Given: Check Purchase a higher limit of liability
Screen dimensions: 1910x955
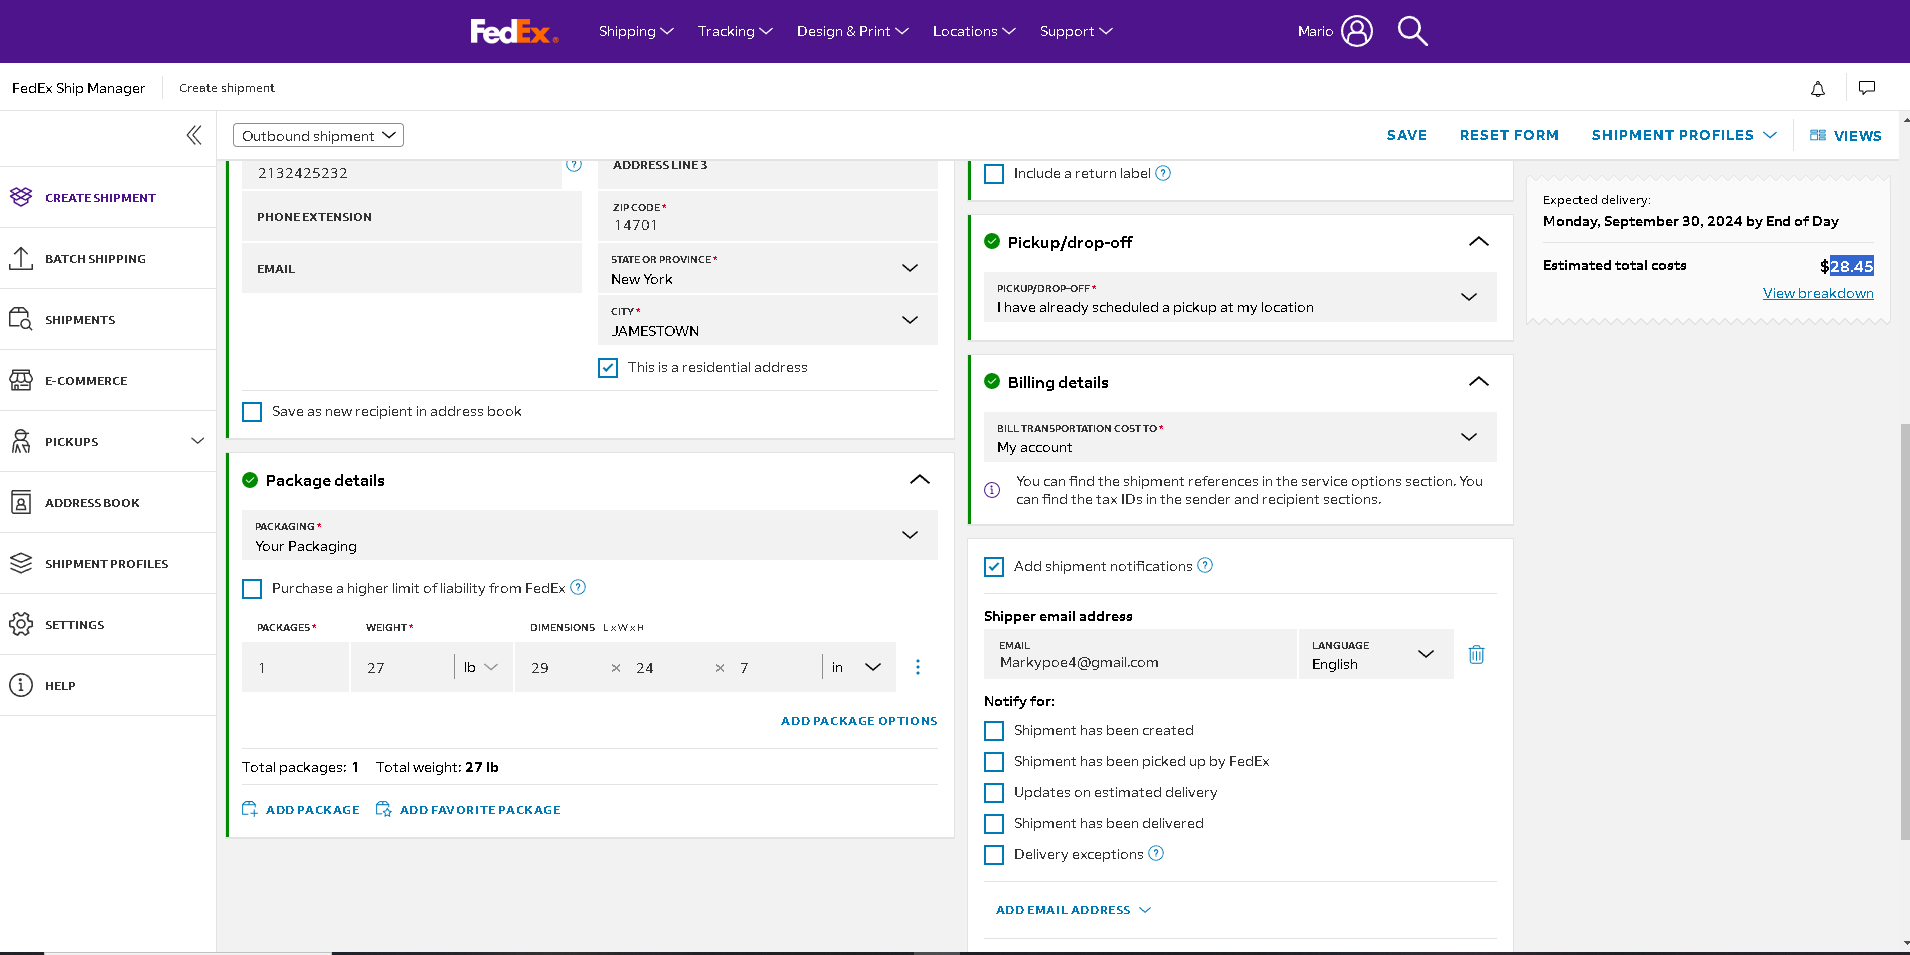Looking at the screenshot, I should (x=252, y=589).
